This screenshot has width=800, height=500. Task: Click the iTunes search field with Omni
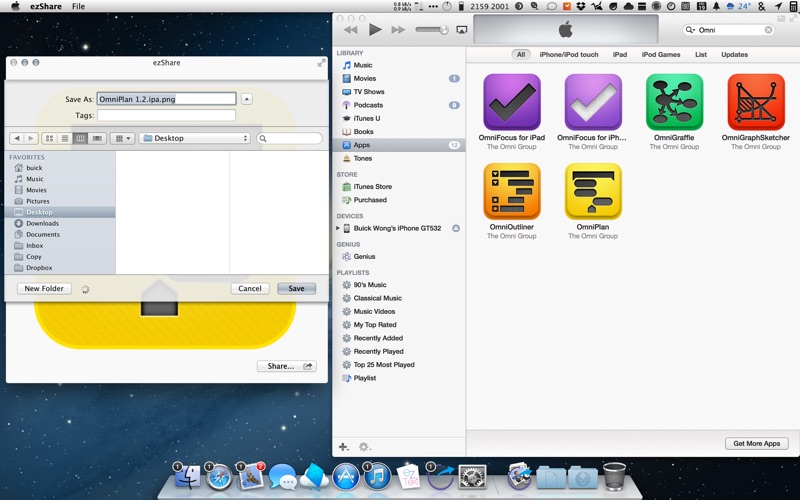pos(728,30)
